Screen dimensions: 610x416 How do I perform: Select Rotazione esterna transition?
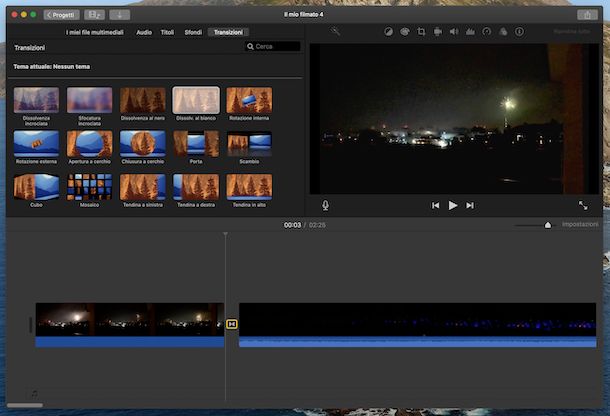point(36,144)
